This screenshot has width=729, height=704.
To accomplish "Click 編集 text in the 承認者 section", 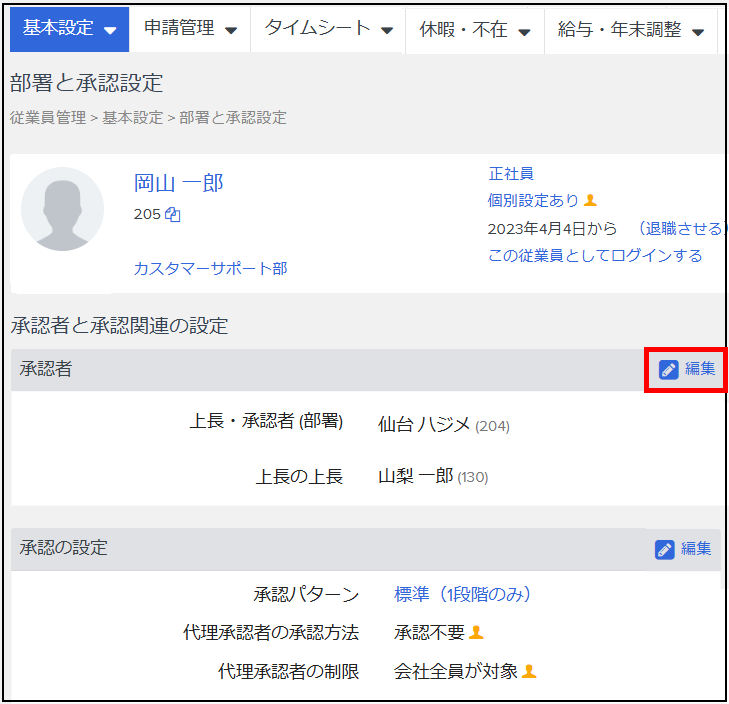I will [700, 369].
